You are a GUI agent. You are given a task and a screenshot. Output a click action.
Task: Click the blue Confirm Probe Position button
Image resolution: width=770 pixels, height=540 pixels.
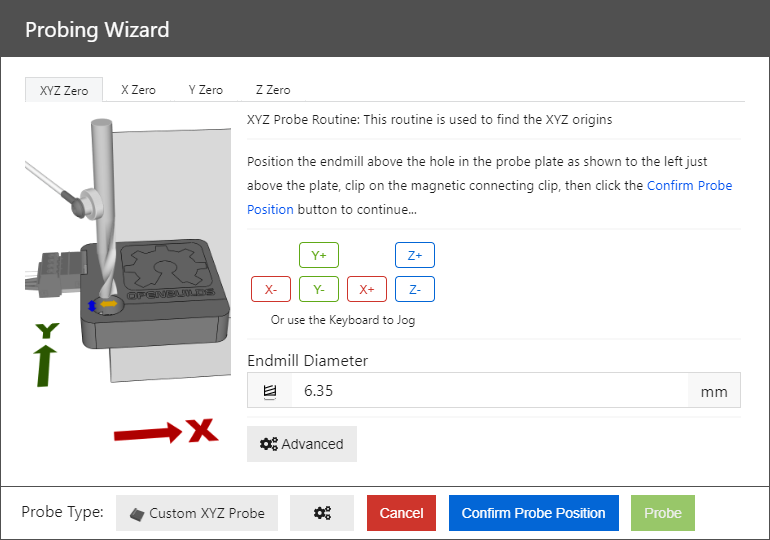click(533, 513)
